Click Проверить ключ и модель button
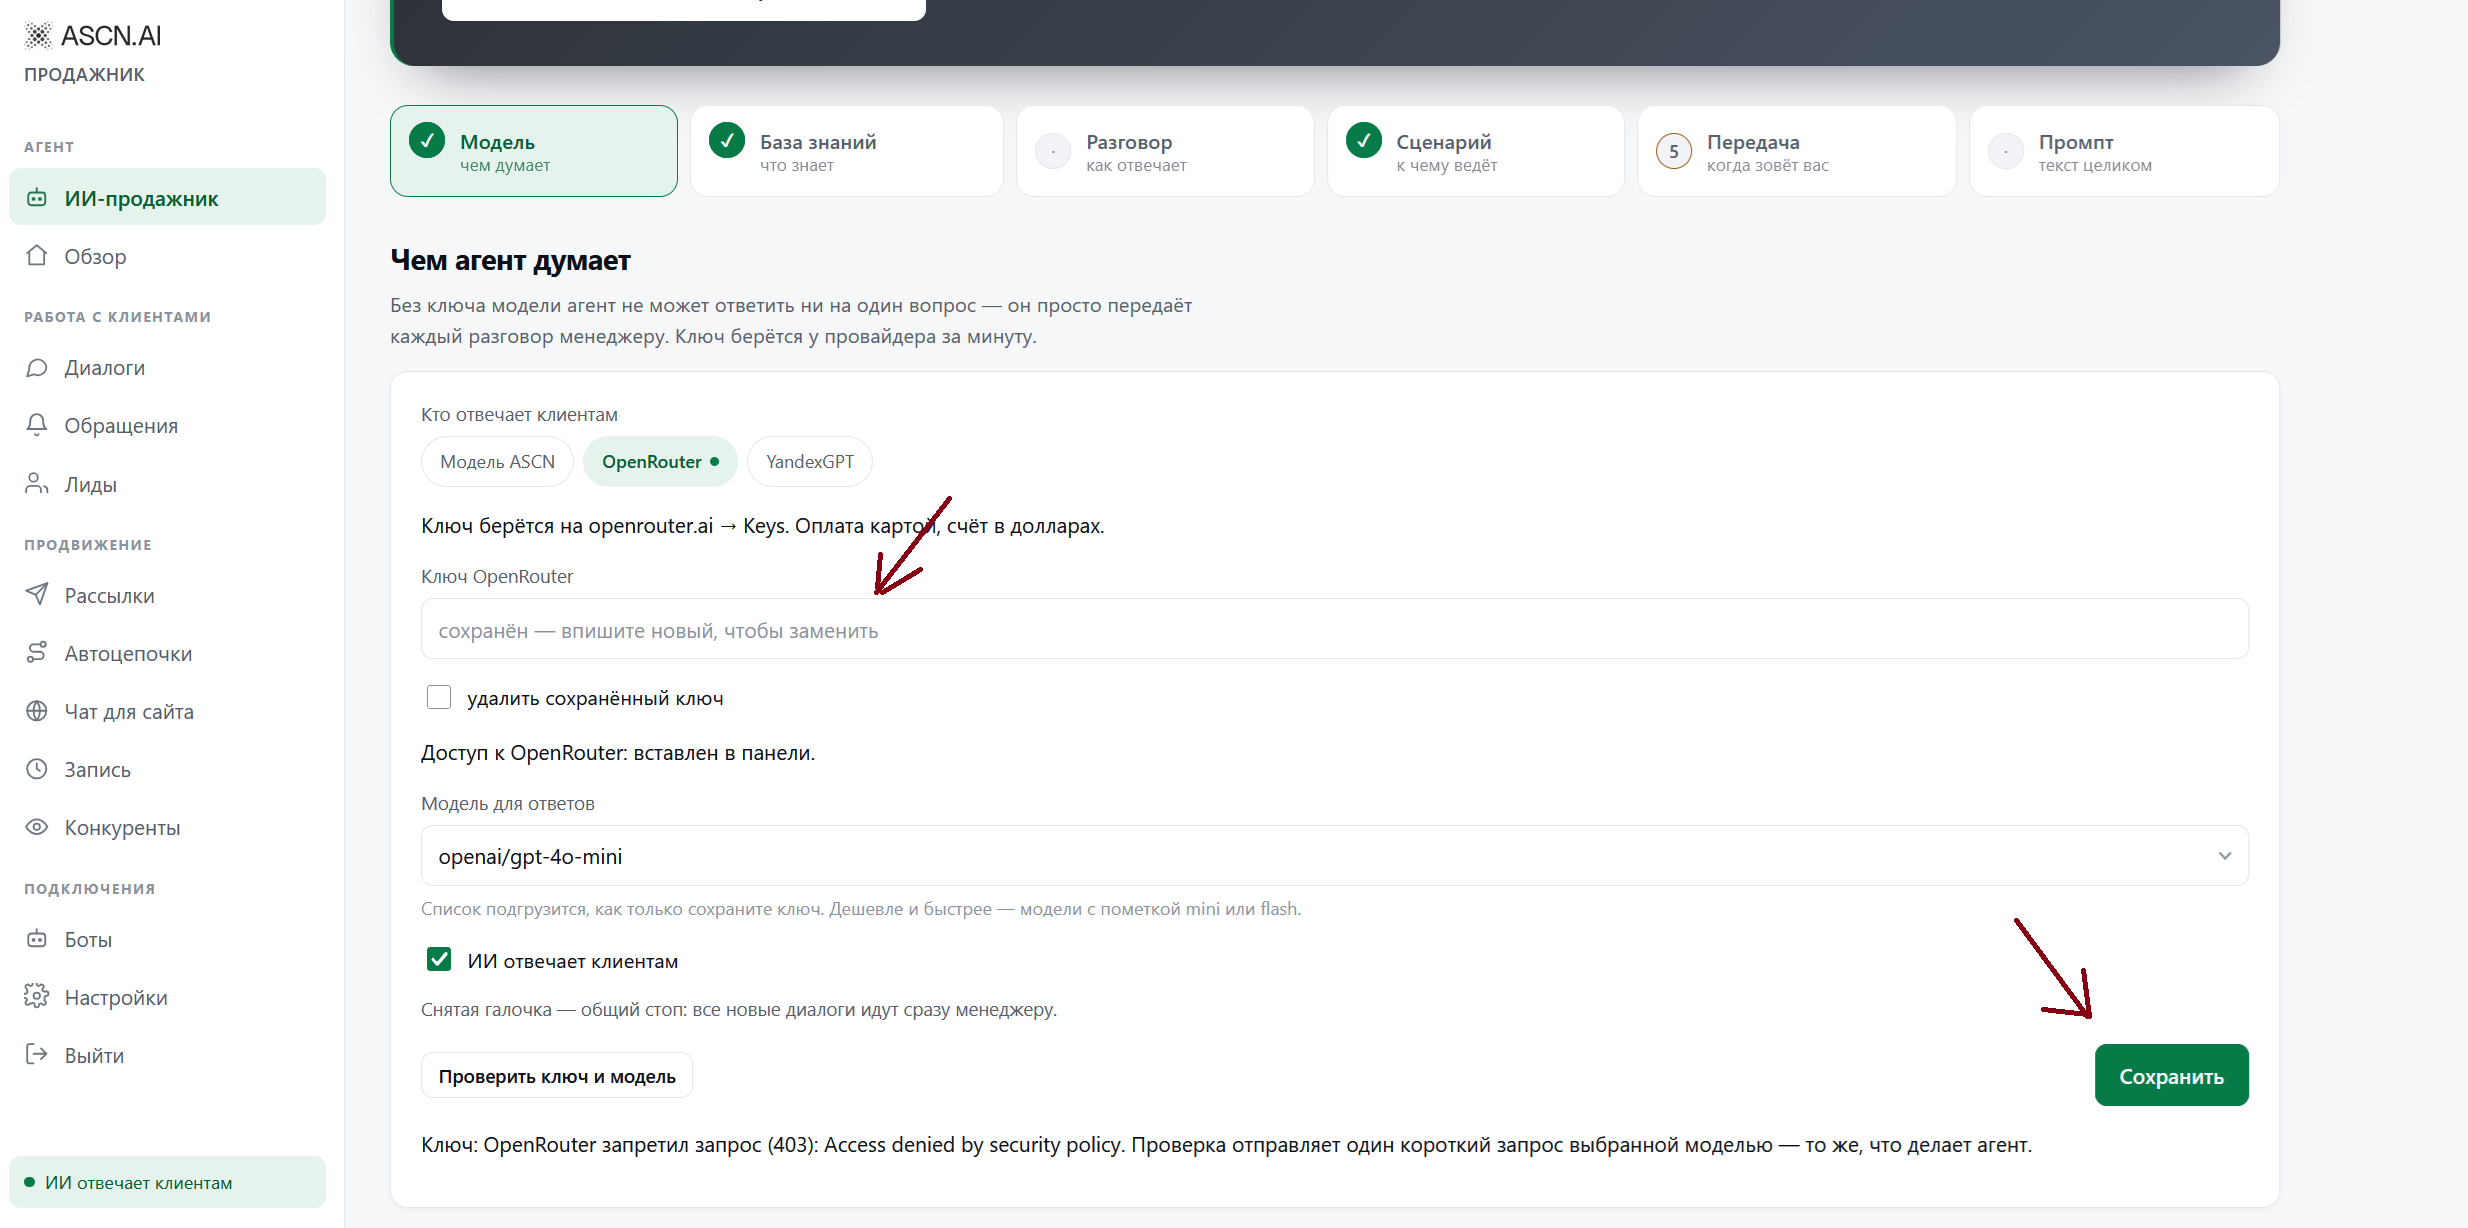Viewport: 2468px width, 1228px height. [x=557, y=1076]
